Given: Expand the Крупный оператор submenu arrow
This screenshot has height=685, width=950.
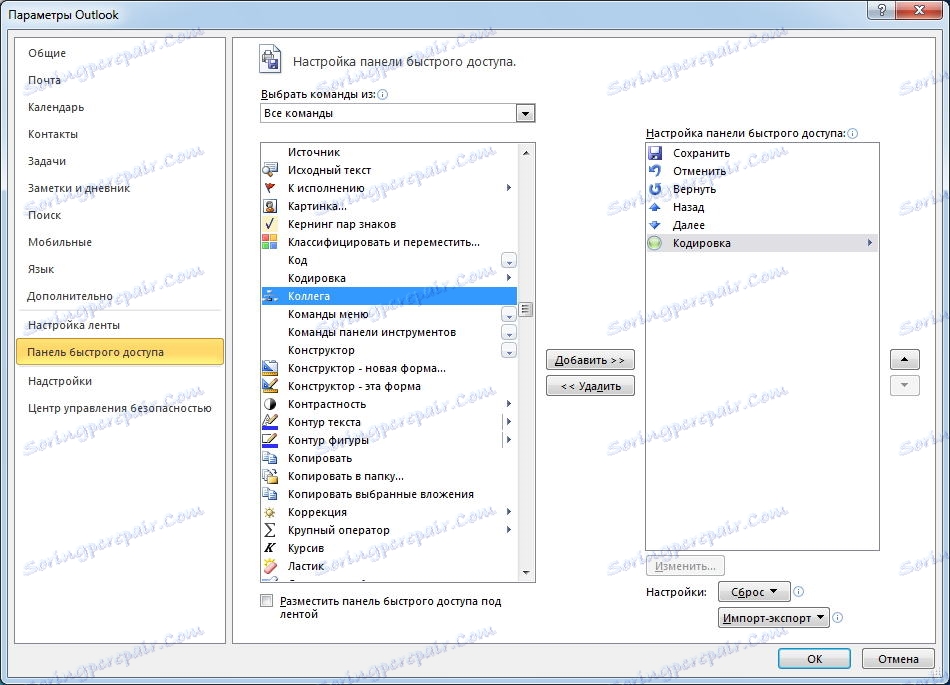Looking at the screenshot, I should tap(509, 530).
